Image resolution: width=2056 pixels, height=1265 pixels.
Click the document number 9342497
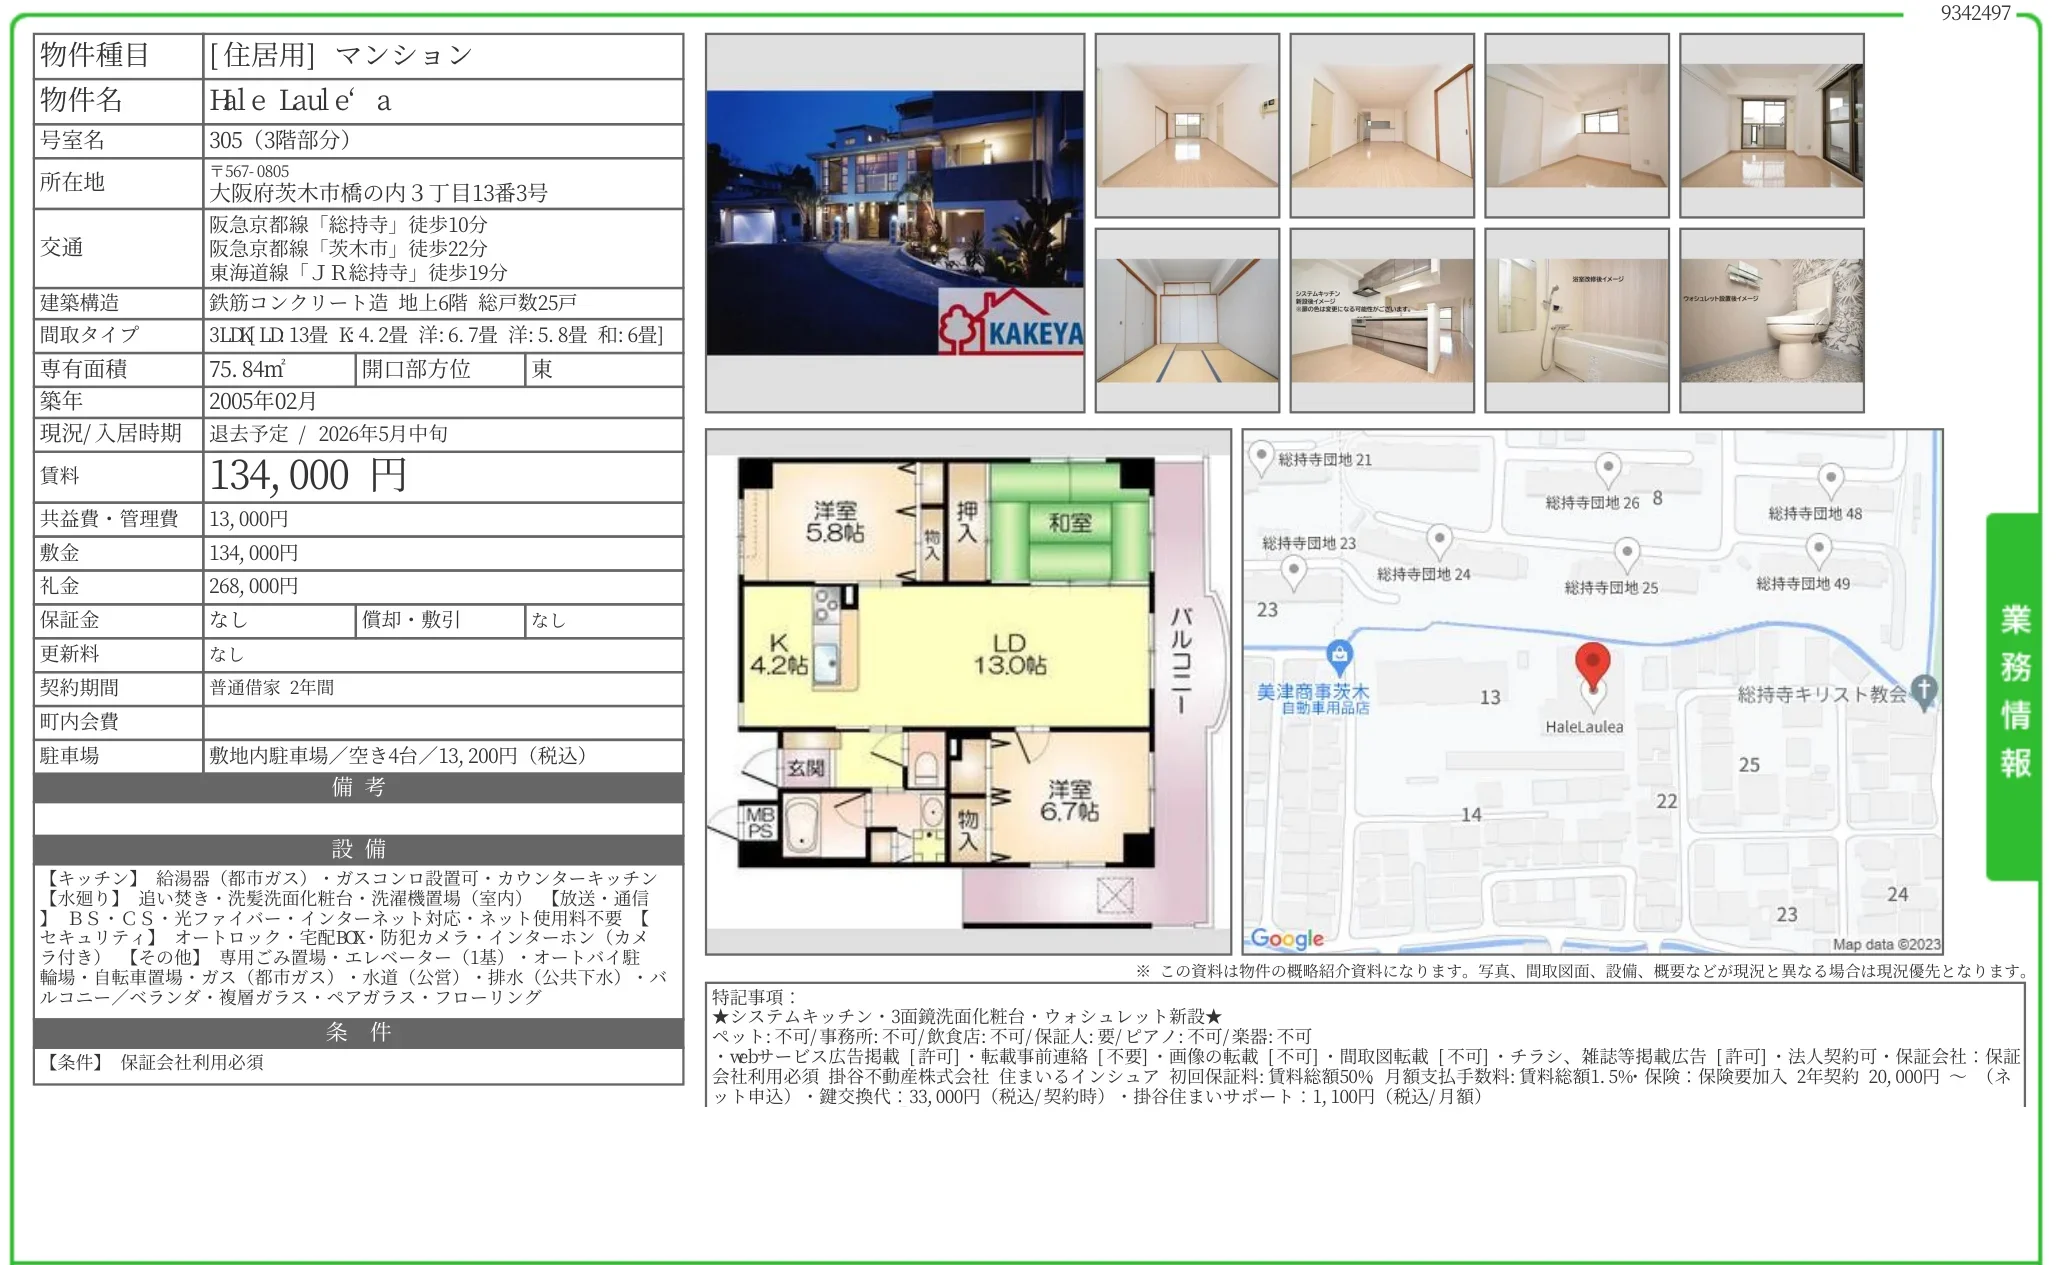click(x=1975, y=13)
